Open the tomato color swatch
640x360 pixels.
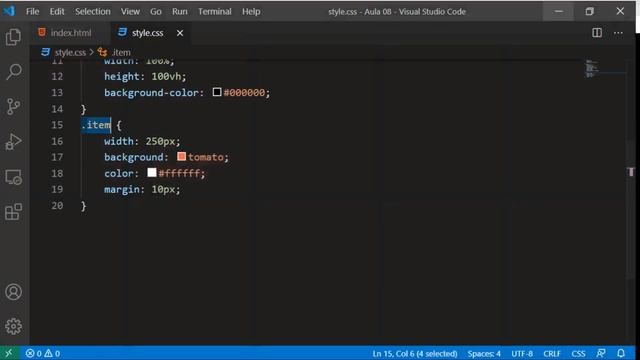tap(182, 157)
